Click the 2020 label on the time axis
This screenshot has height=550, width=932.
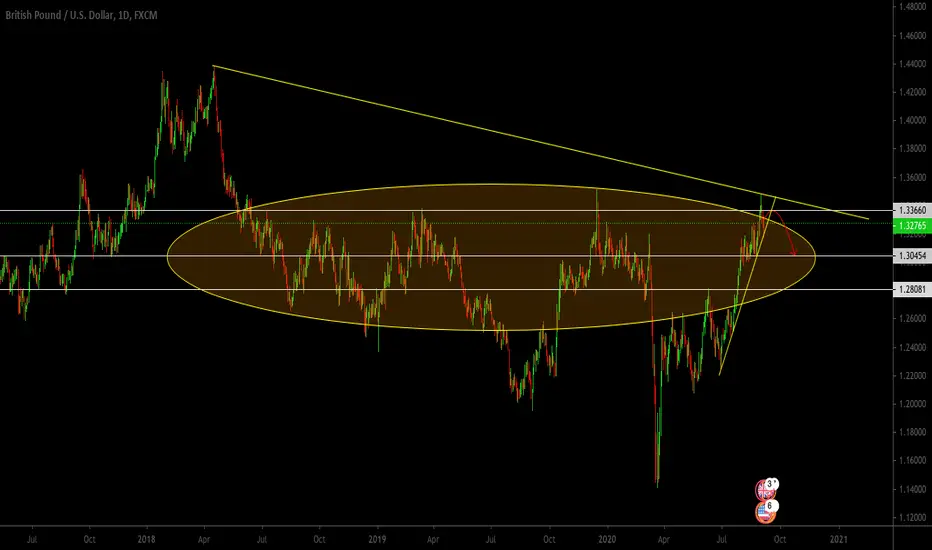[x=607, y=539]
